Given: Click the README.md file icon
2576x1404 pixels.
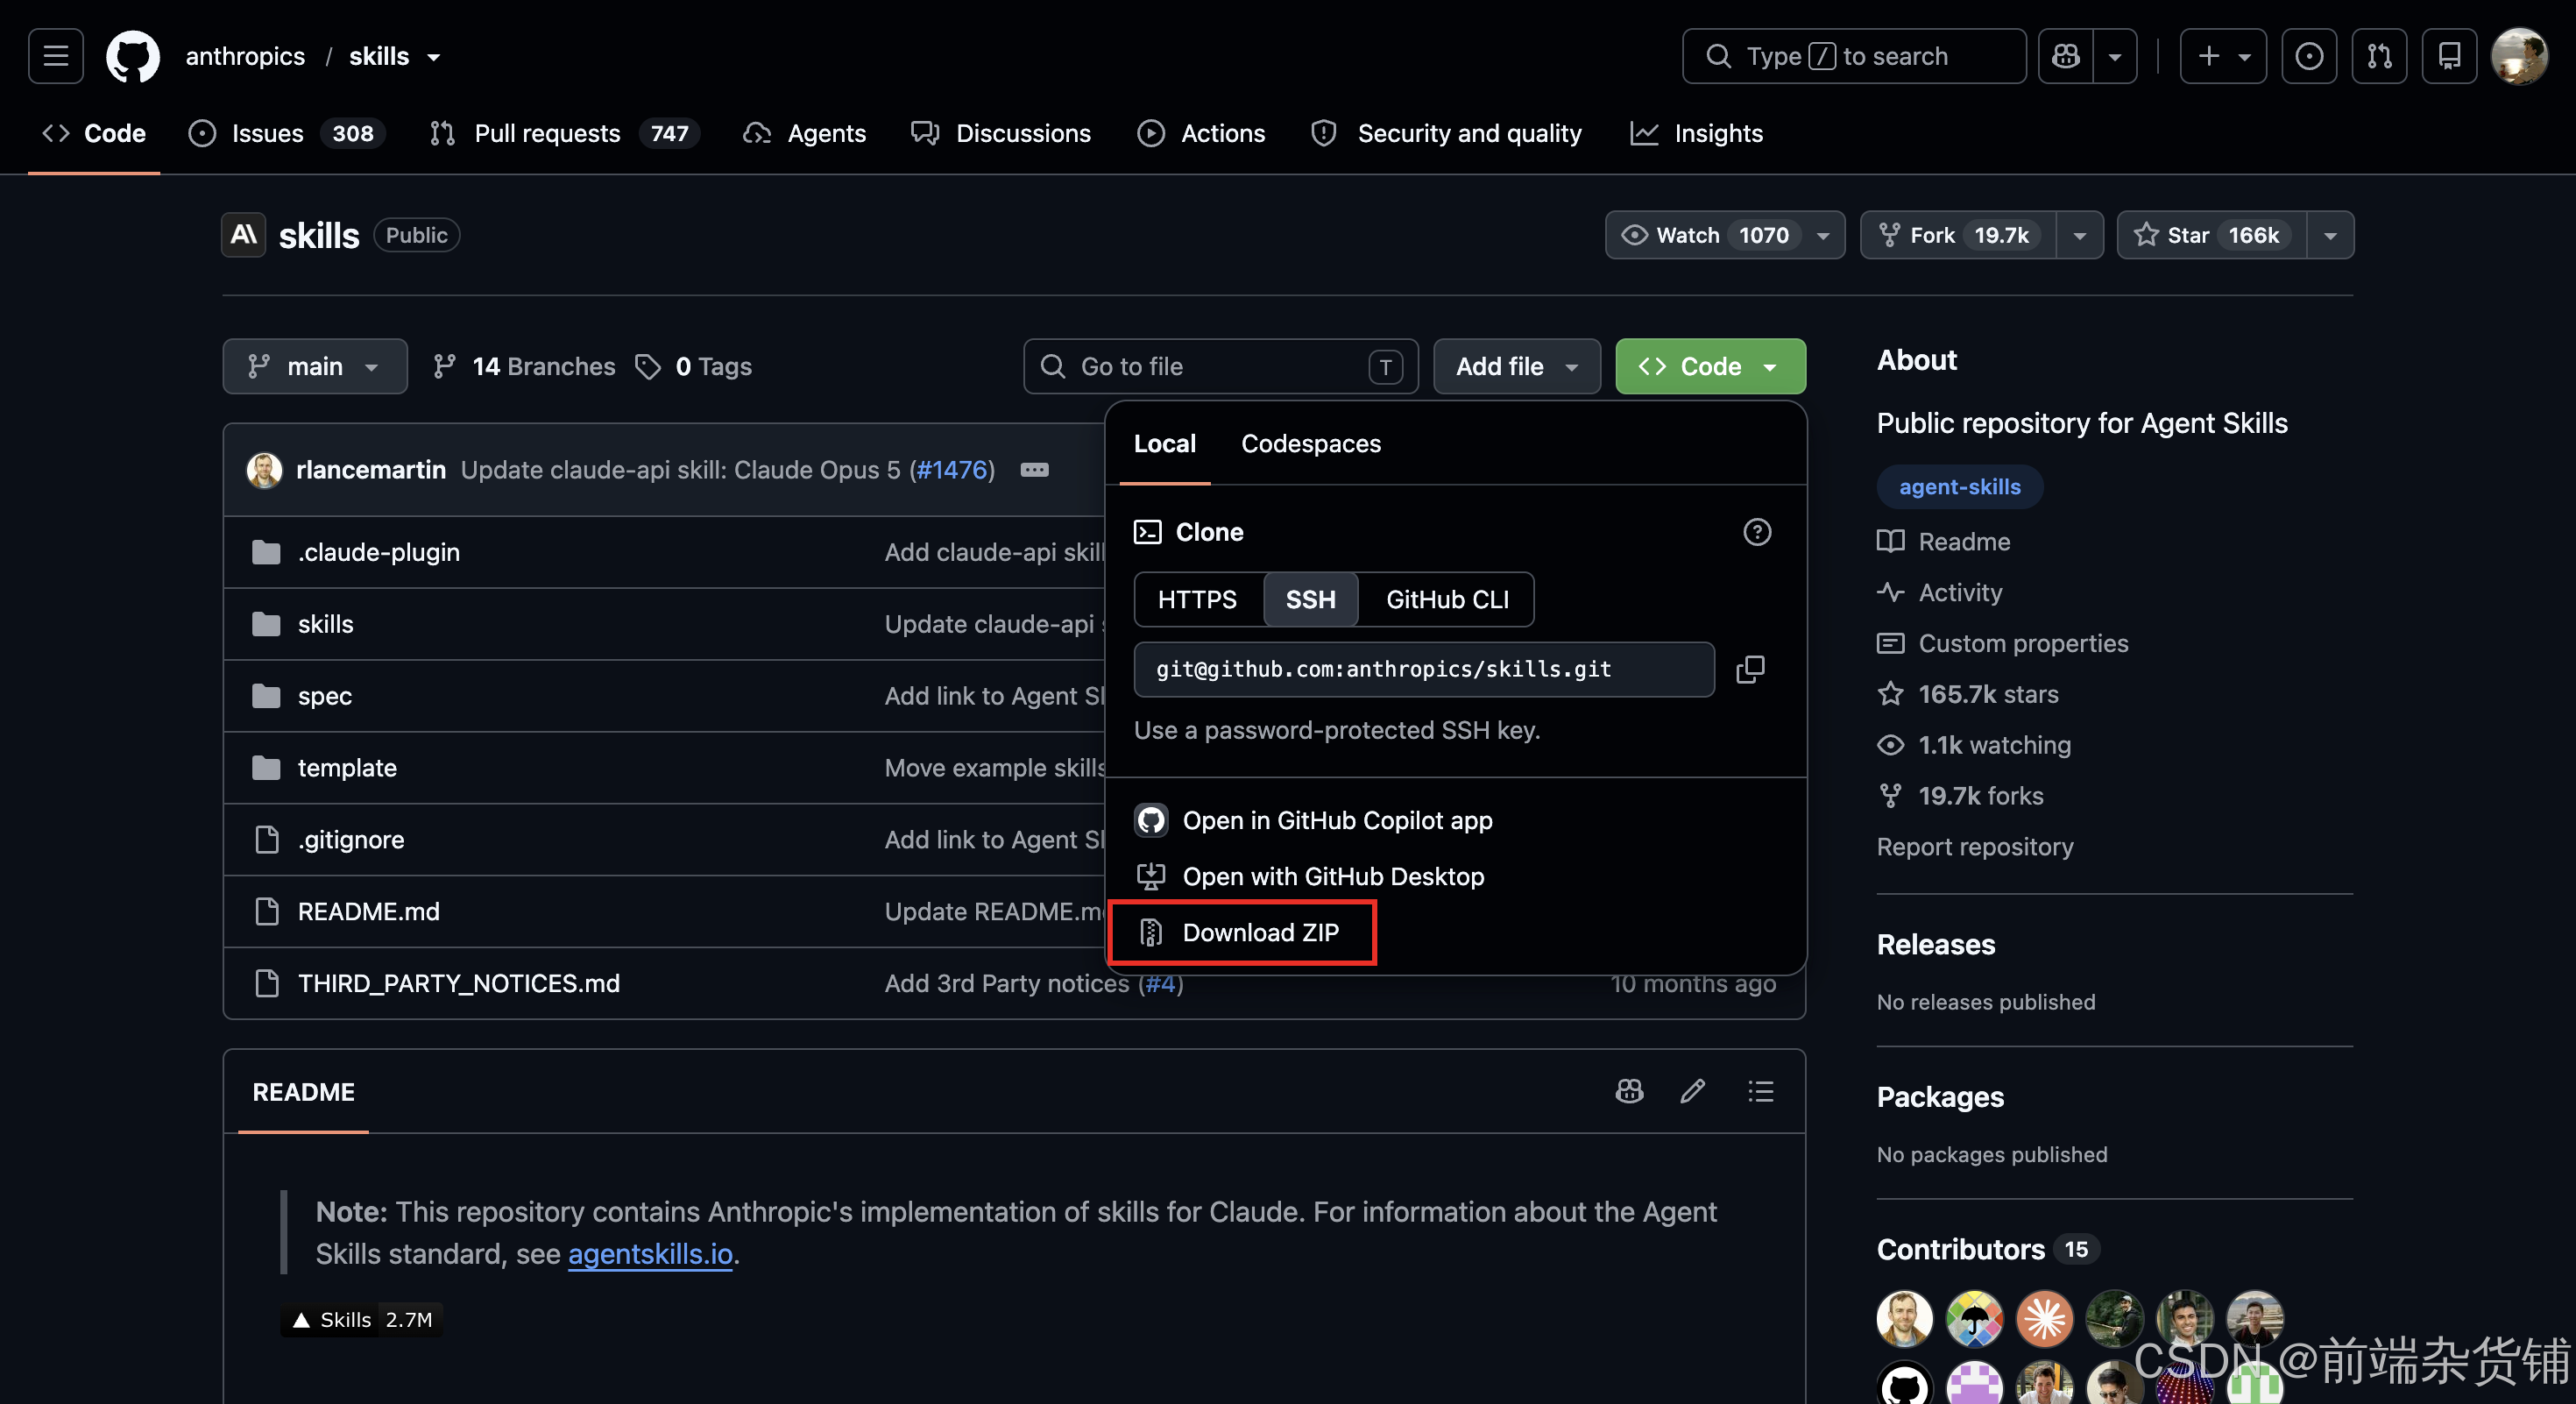Looking at the screenshot, I should tap(266, 912).
